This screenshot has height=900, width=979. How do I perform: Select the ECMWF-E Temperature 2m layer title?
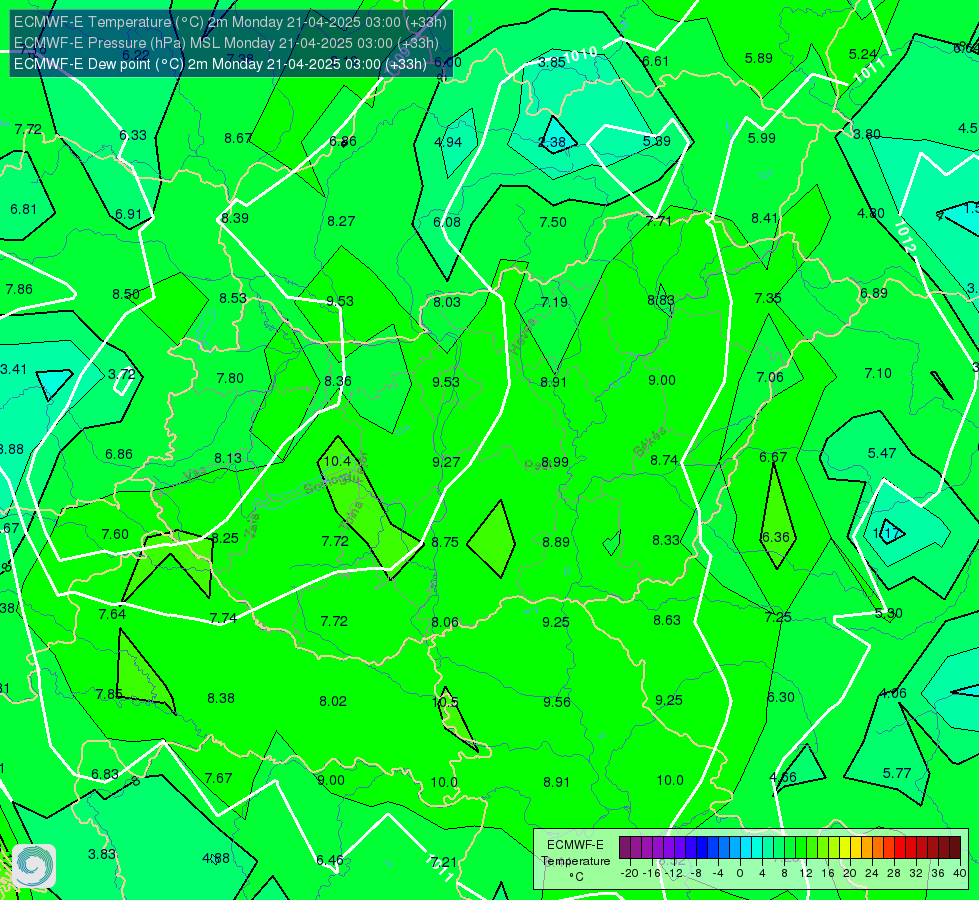230,22
